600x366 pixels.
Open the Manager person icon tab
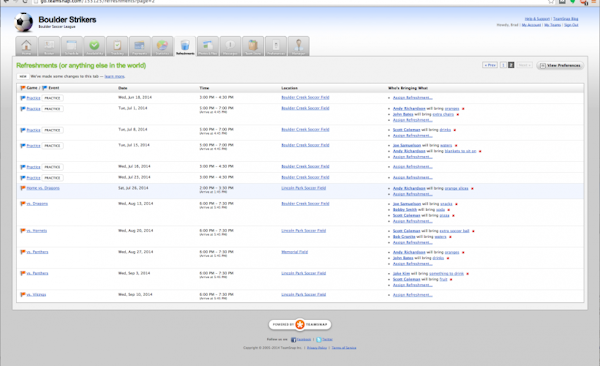(x=298, y=46)
